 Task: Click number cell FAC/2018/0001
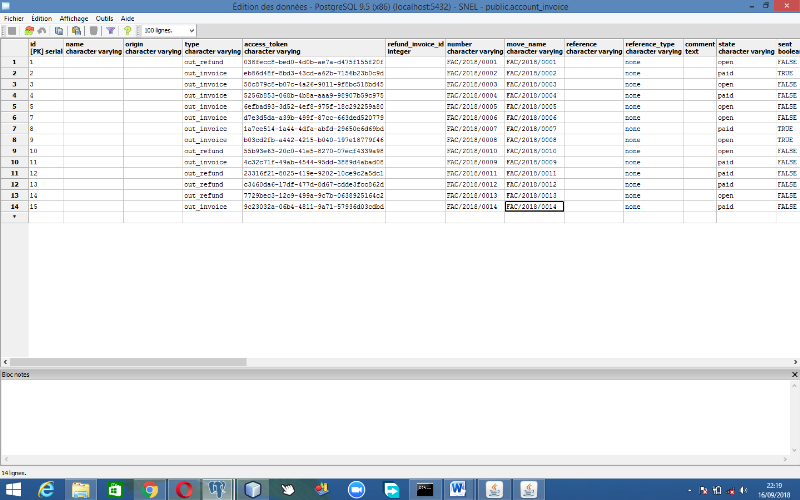475,62
